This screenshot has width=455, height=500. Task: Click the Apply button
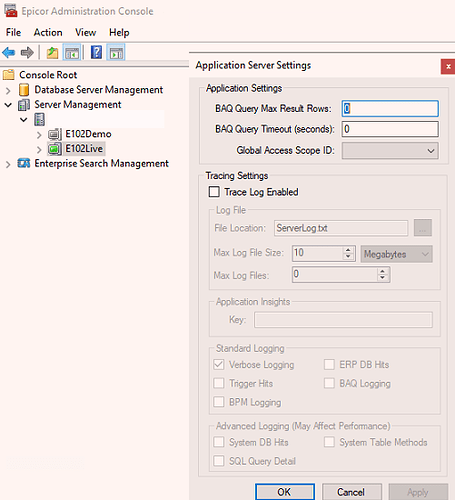[x=418, y=492]
